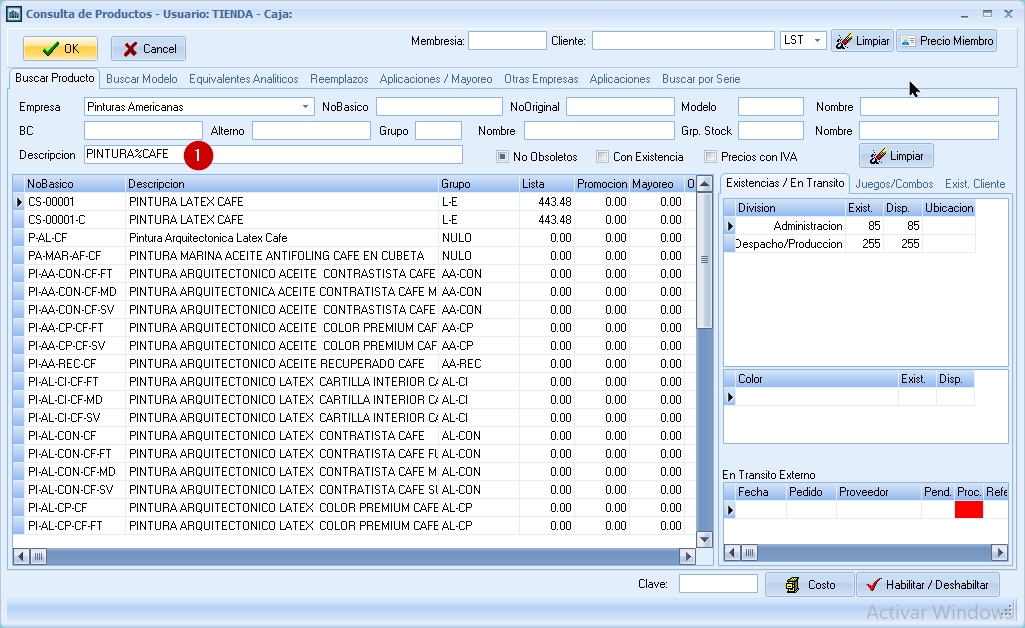Image resolution: width=1025 pixels, height=628 pixels.
Task: Click Habilitar / Deshabilitar checkmark button
Action: click(927, 585)
